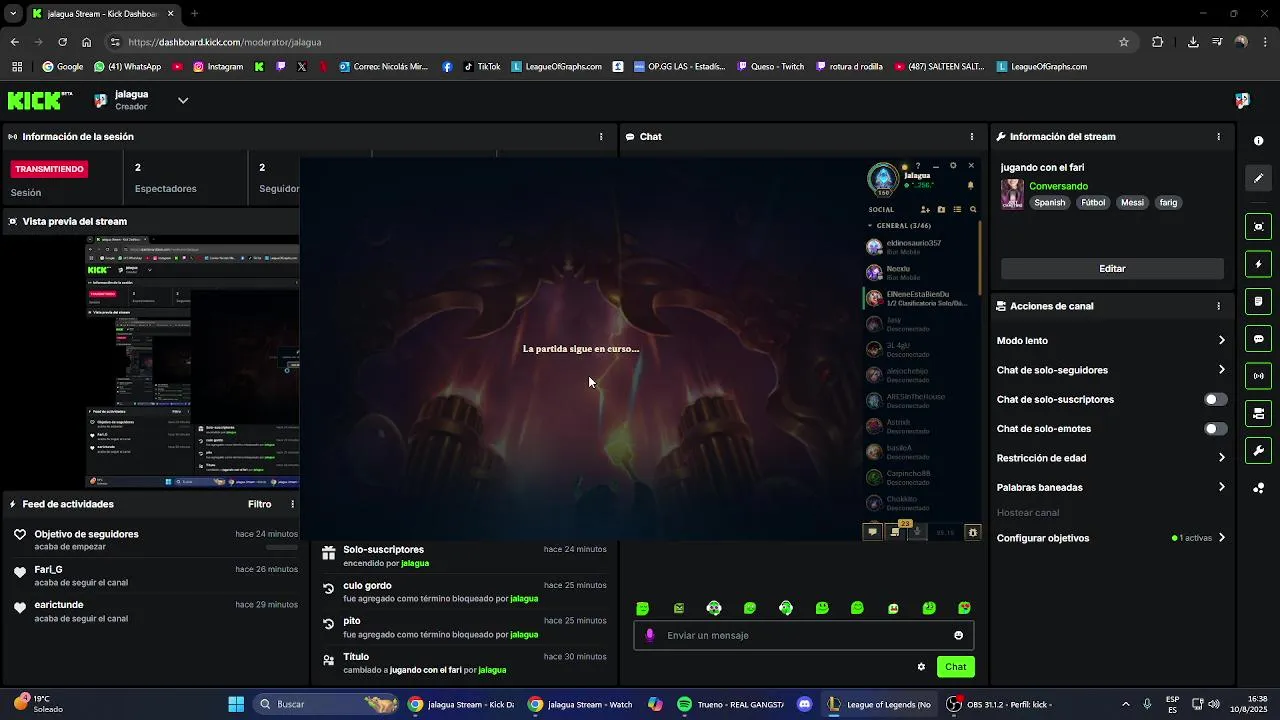Click the heart icon beside Fari_G follow
Screen dimensions: 1280x720
tap(20, 572)
